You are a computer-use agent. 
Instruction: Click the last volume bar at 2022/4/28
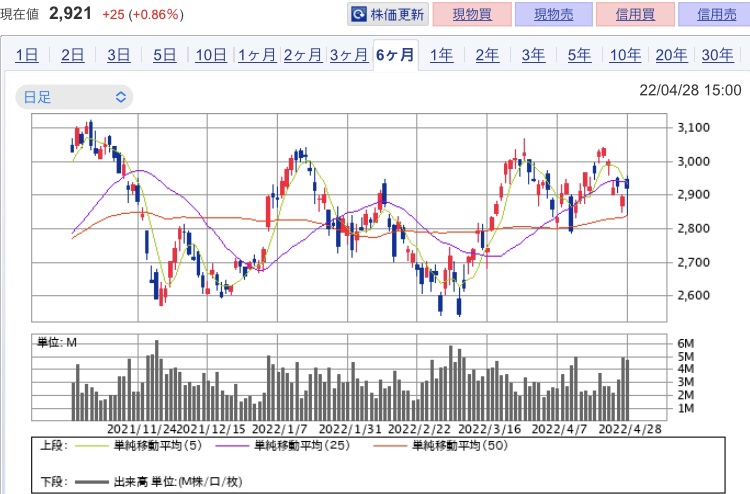(627, 390)
